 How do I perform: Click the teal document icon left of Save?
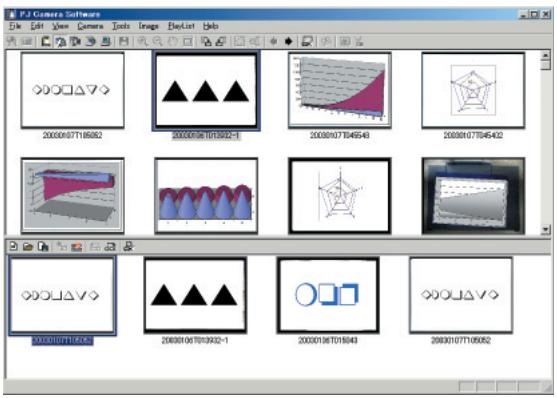tap(106, 42)
